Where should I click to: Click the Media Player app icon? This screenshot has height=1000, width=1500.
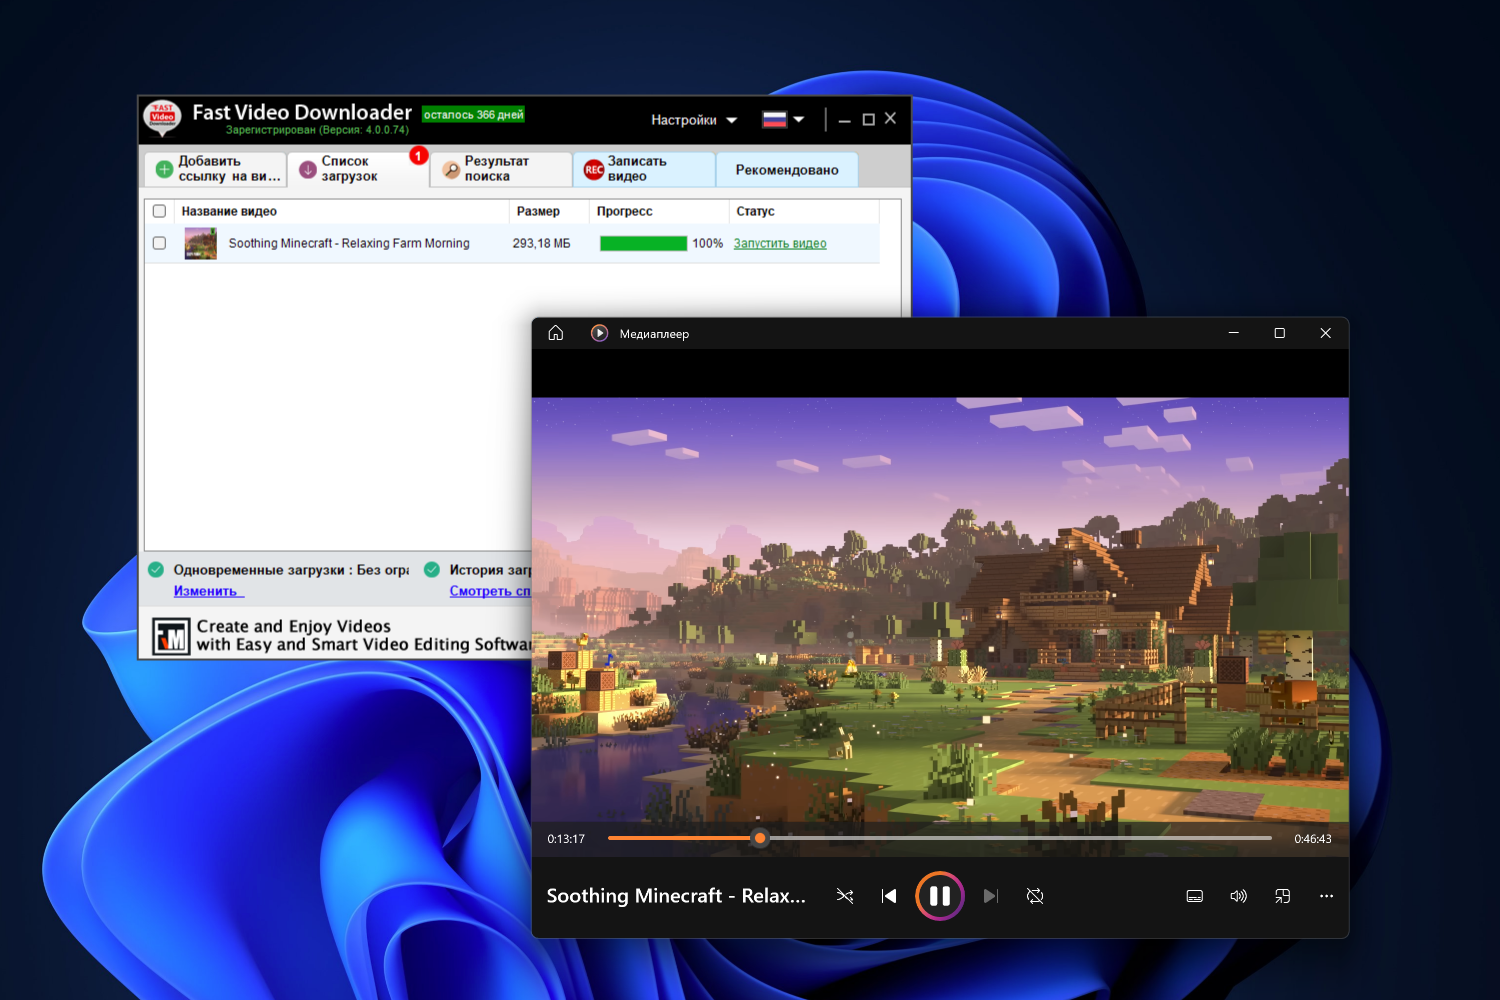(599, 333)
